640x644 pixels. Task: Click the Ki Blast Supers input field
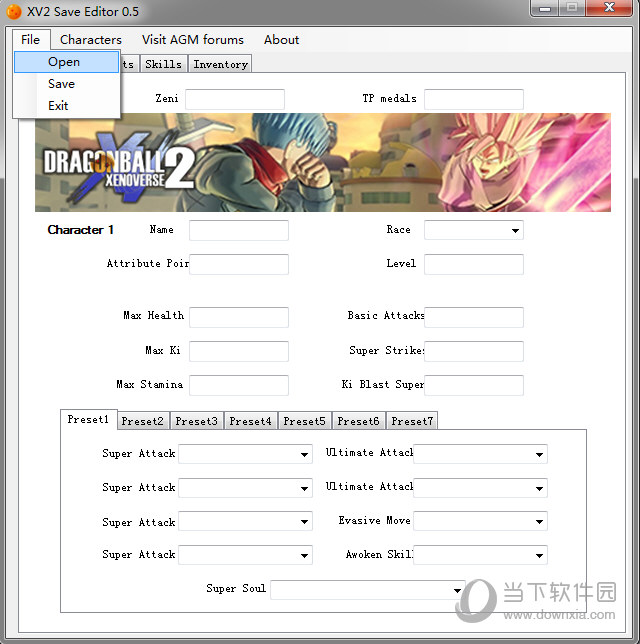pos(474,385)
